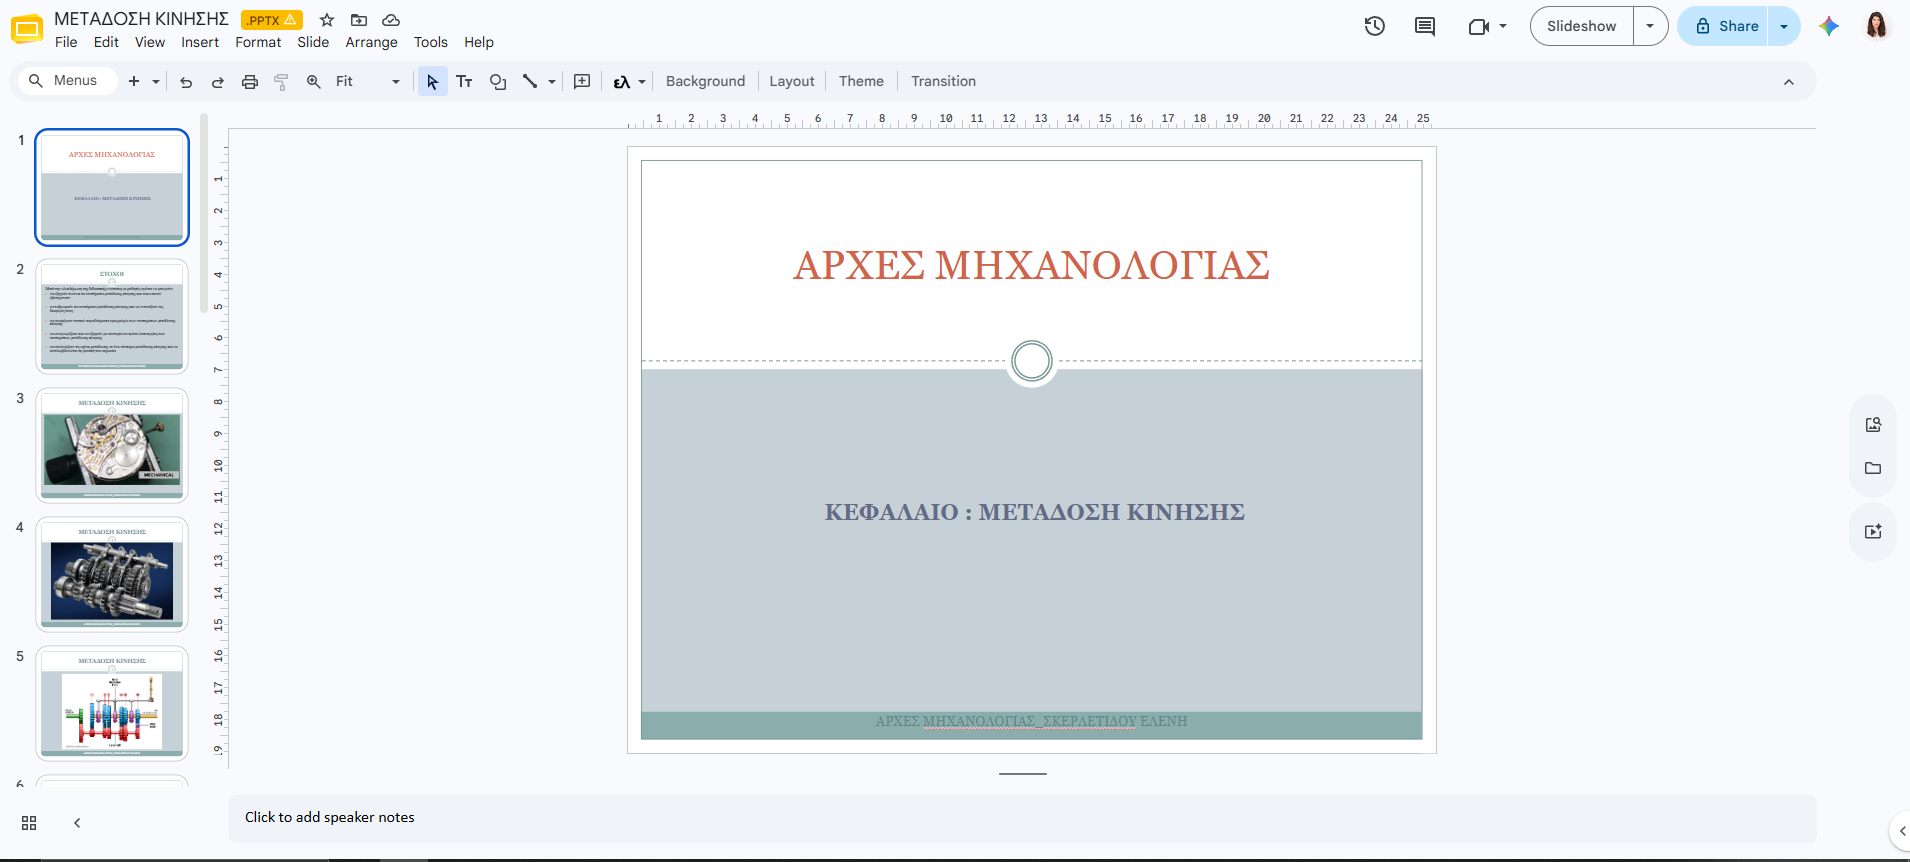Open the View menu
Viewport: 1910px width, 862px height.
point(150,42)
